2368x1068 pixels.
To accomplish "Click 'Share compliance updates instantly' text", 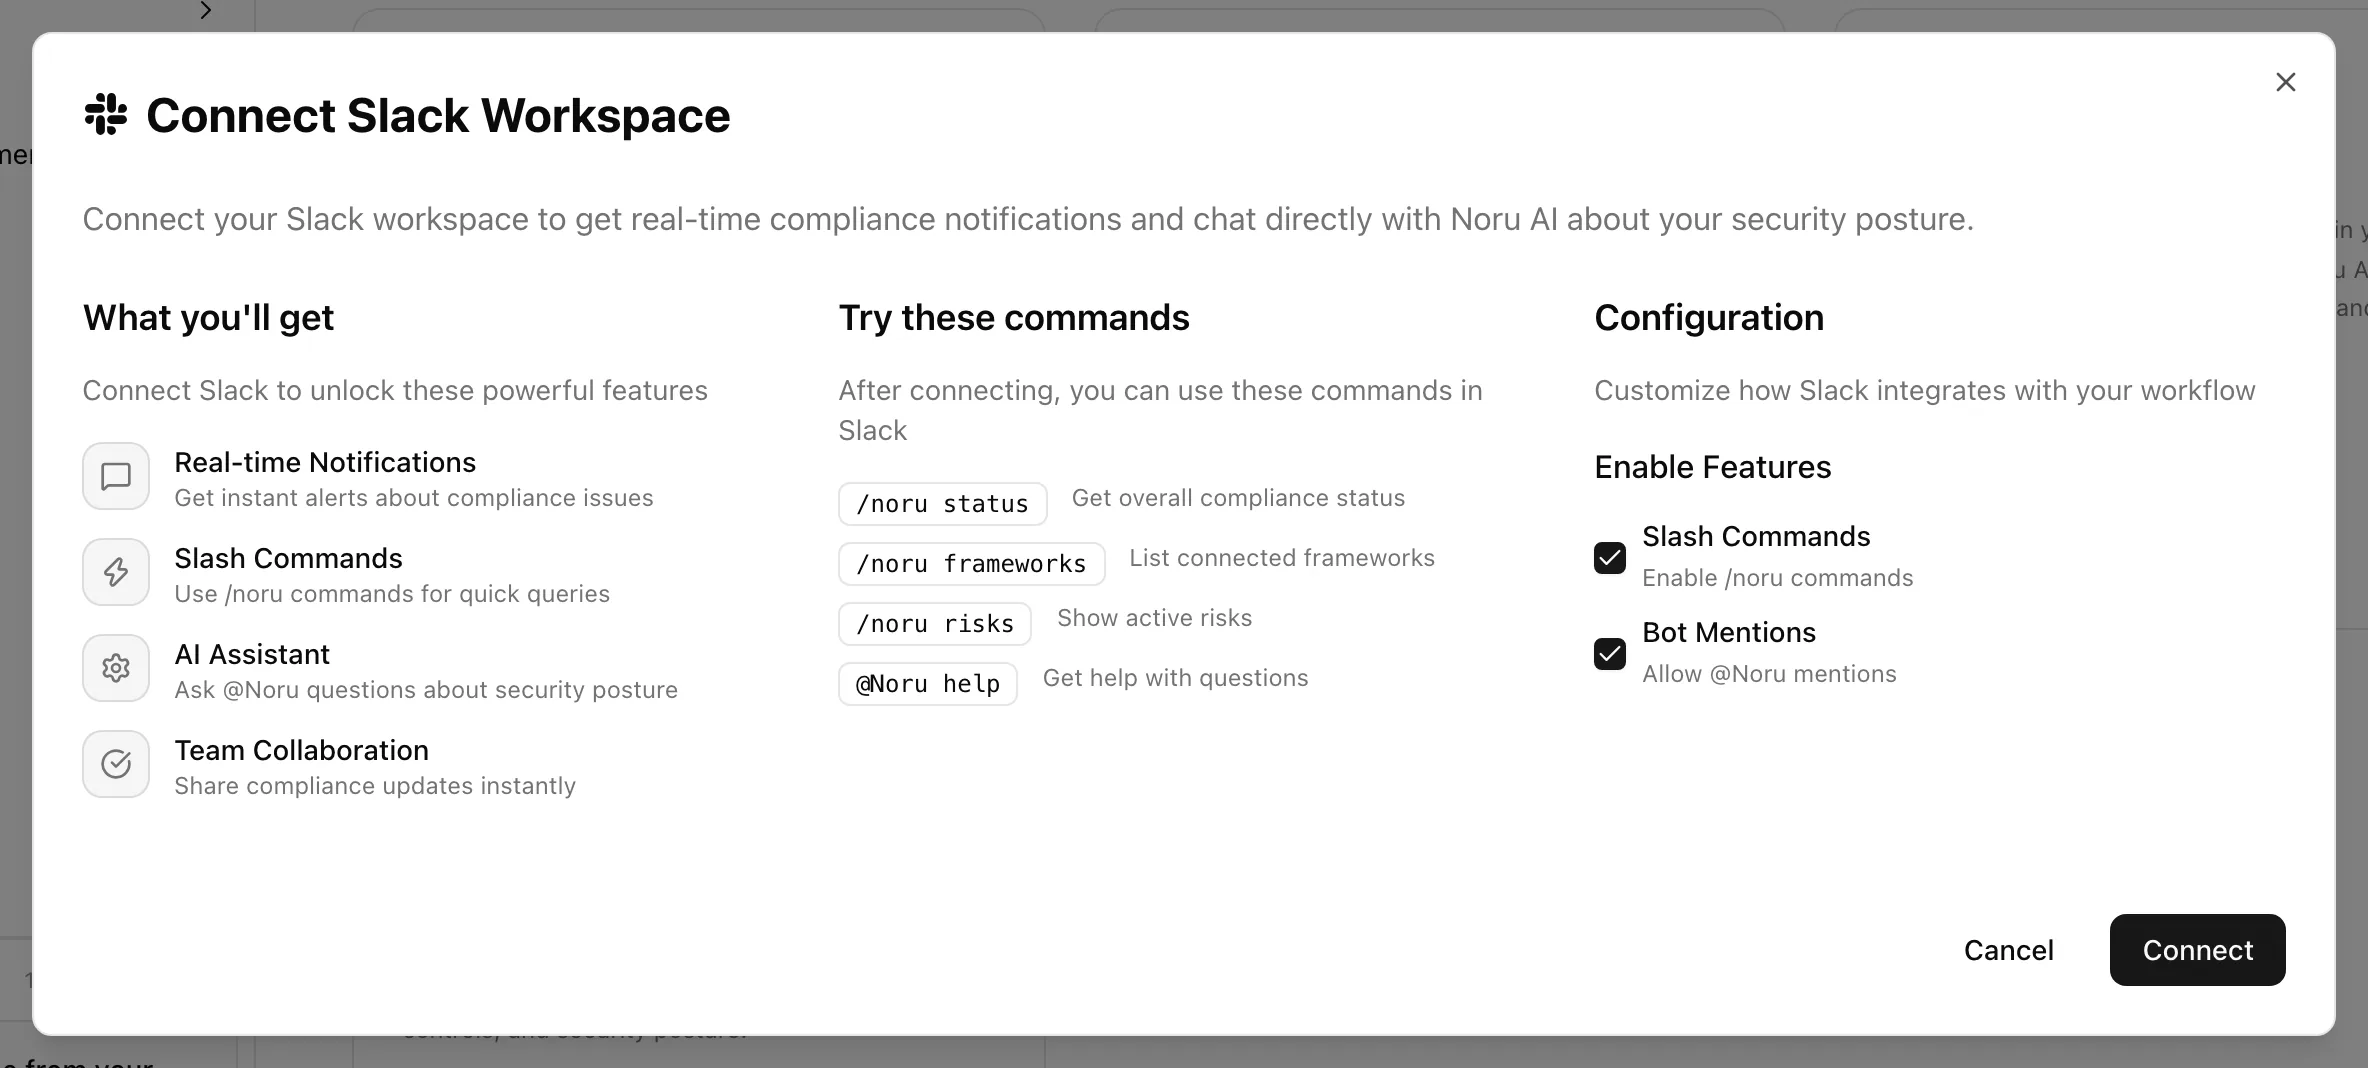I will (375, 786).
